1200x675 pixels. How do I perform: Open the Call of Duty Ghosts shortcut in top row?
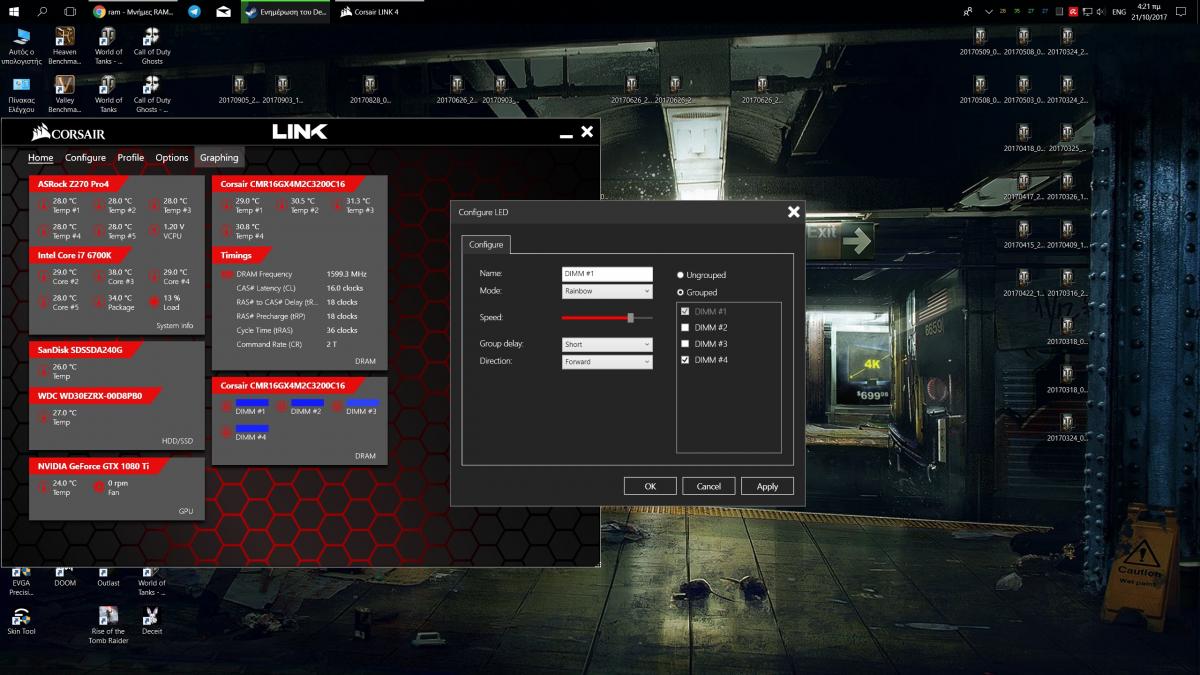152,45
